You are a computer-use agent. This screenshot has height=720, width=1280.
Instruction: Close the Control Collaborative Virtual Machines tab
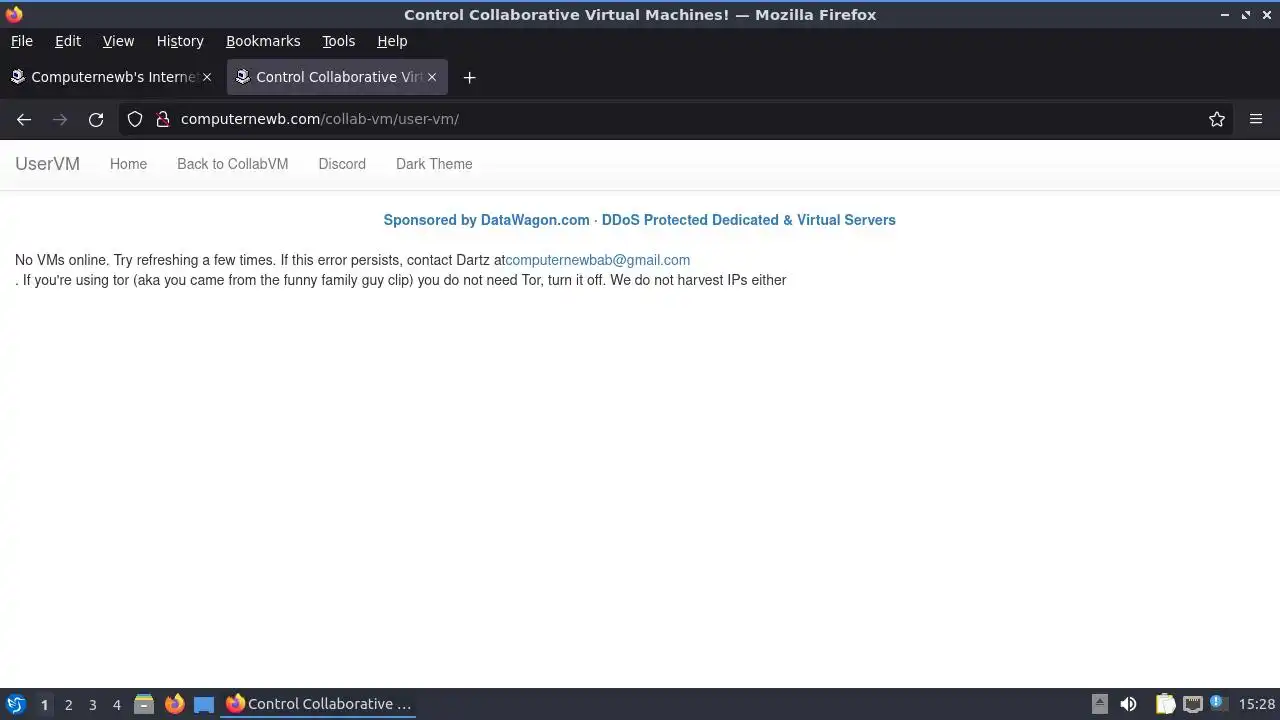tap(432, 77)
